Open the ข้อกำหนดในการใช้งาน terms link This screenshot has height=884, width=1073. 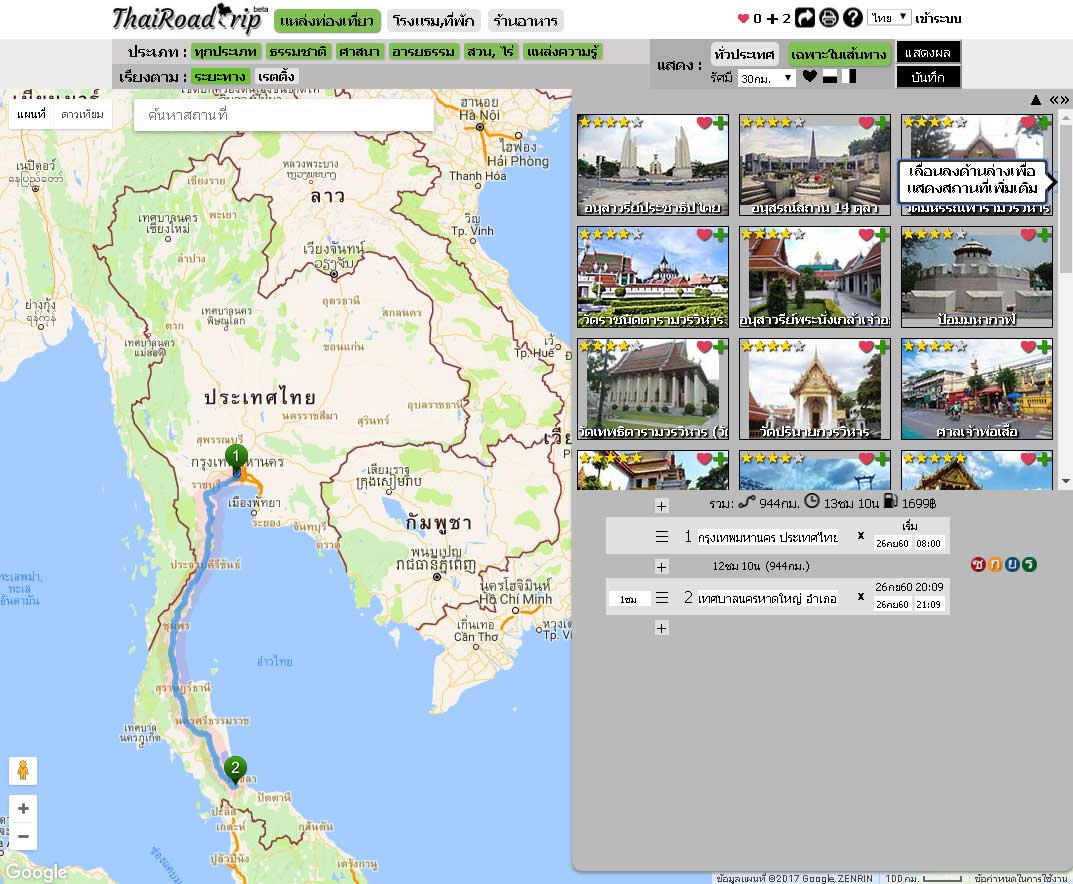pos(1020,878)
